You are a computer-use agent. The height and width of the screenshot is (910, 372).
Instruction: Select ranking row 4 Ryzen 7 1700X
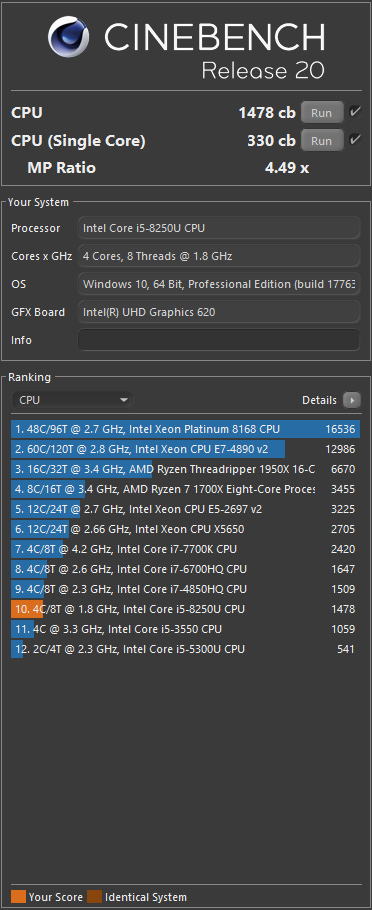pos(186,489)
